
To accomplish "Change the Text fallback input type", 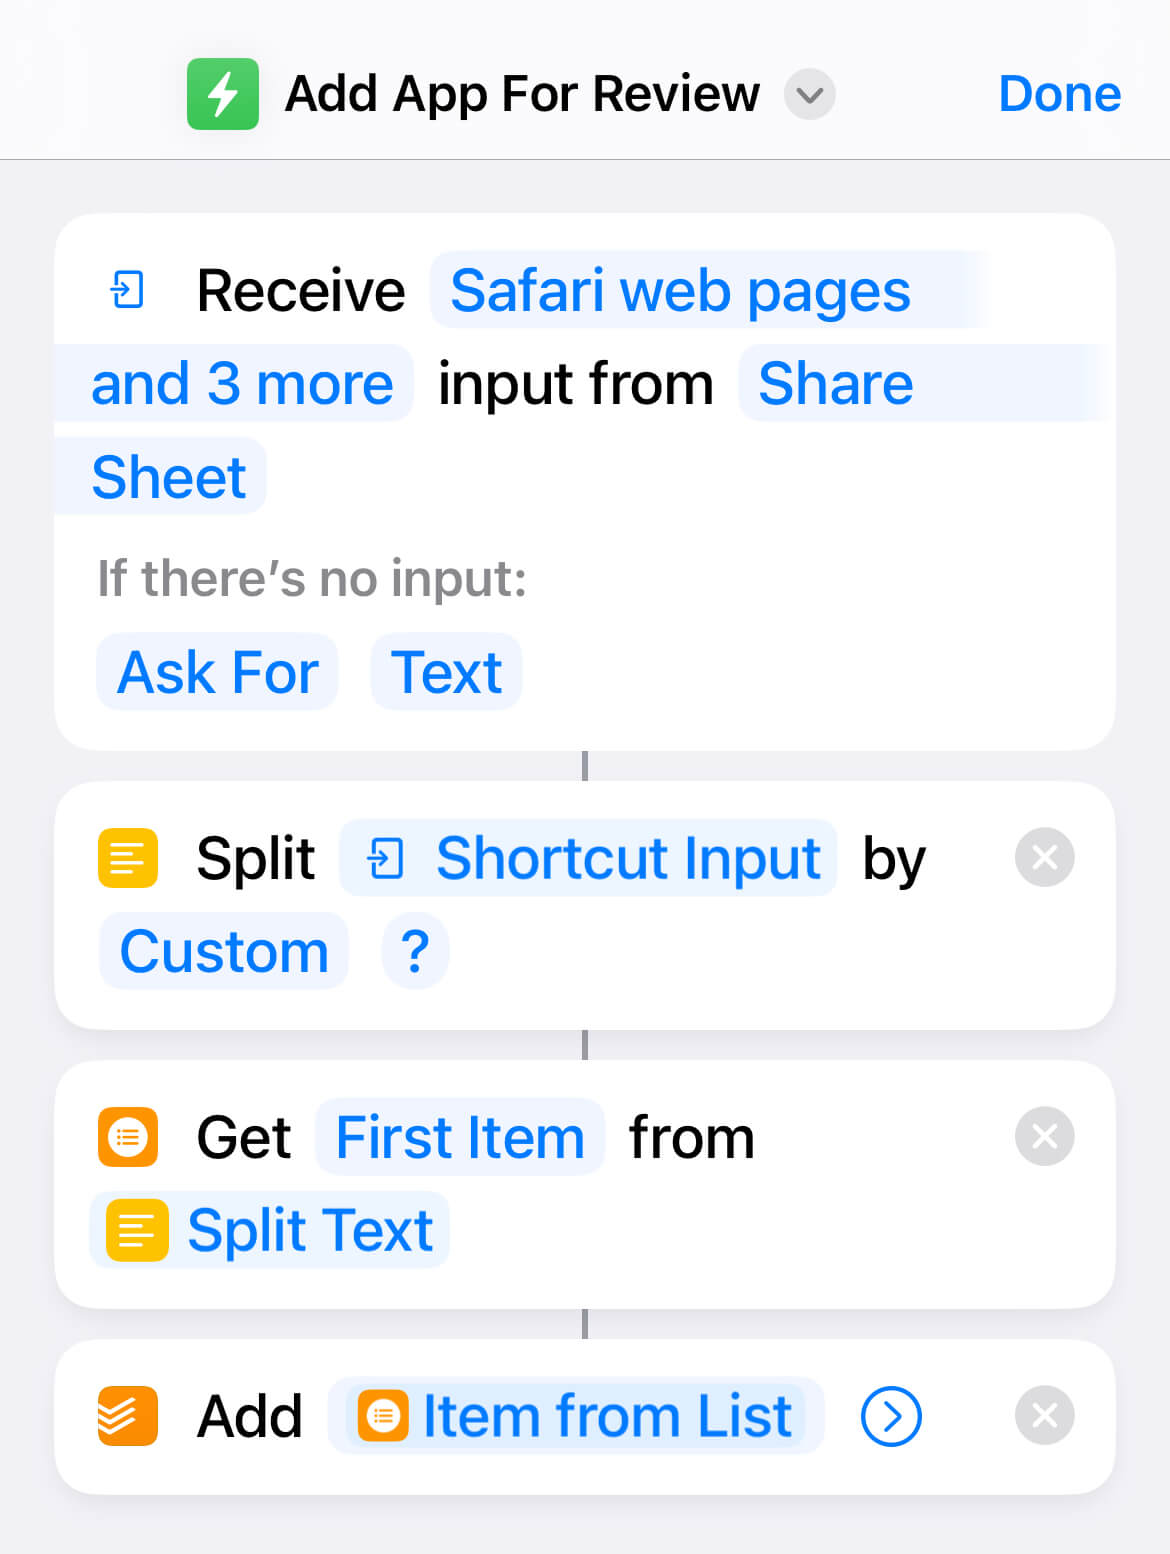I will [x=446, y=672].
